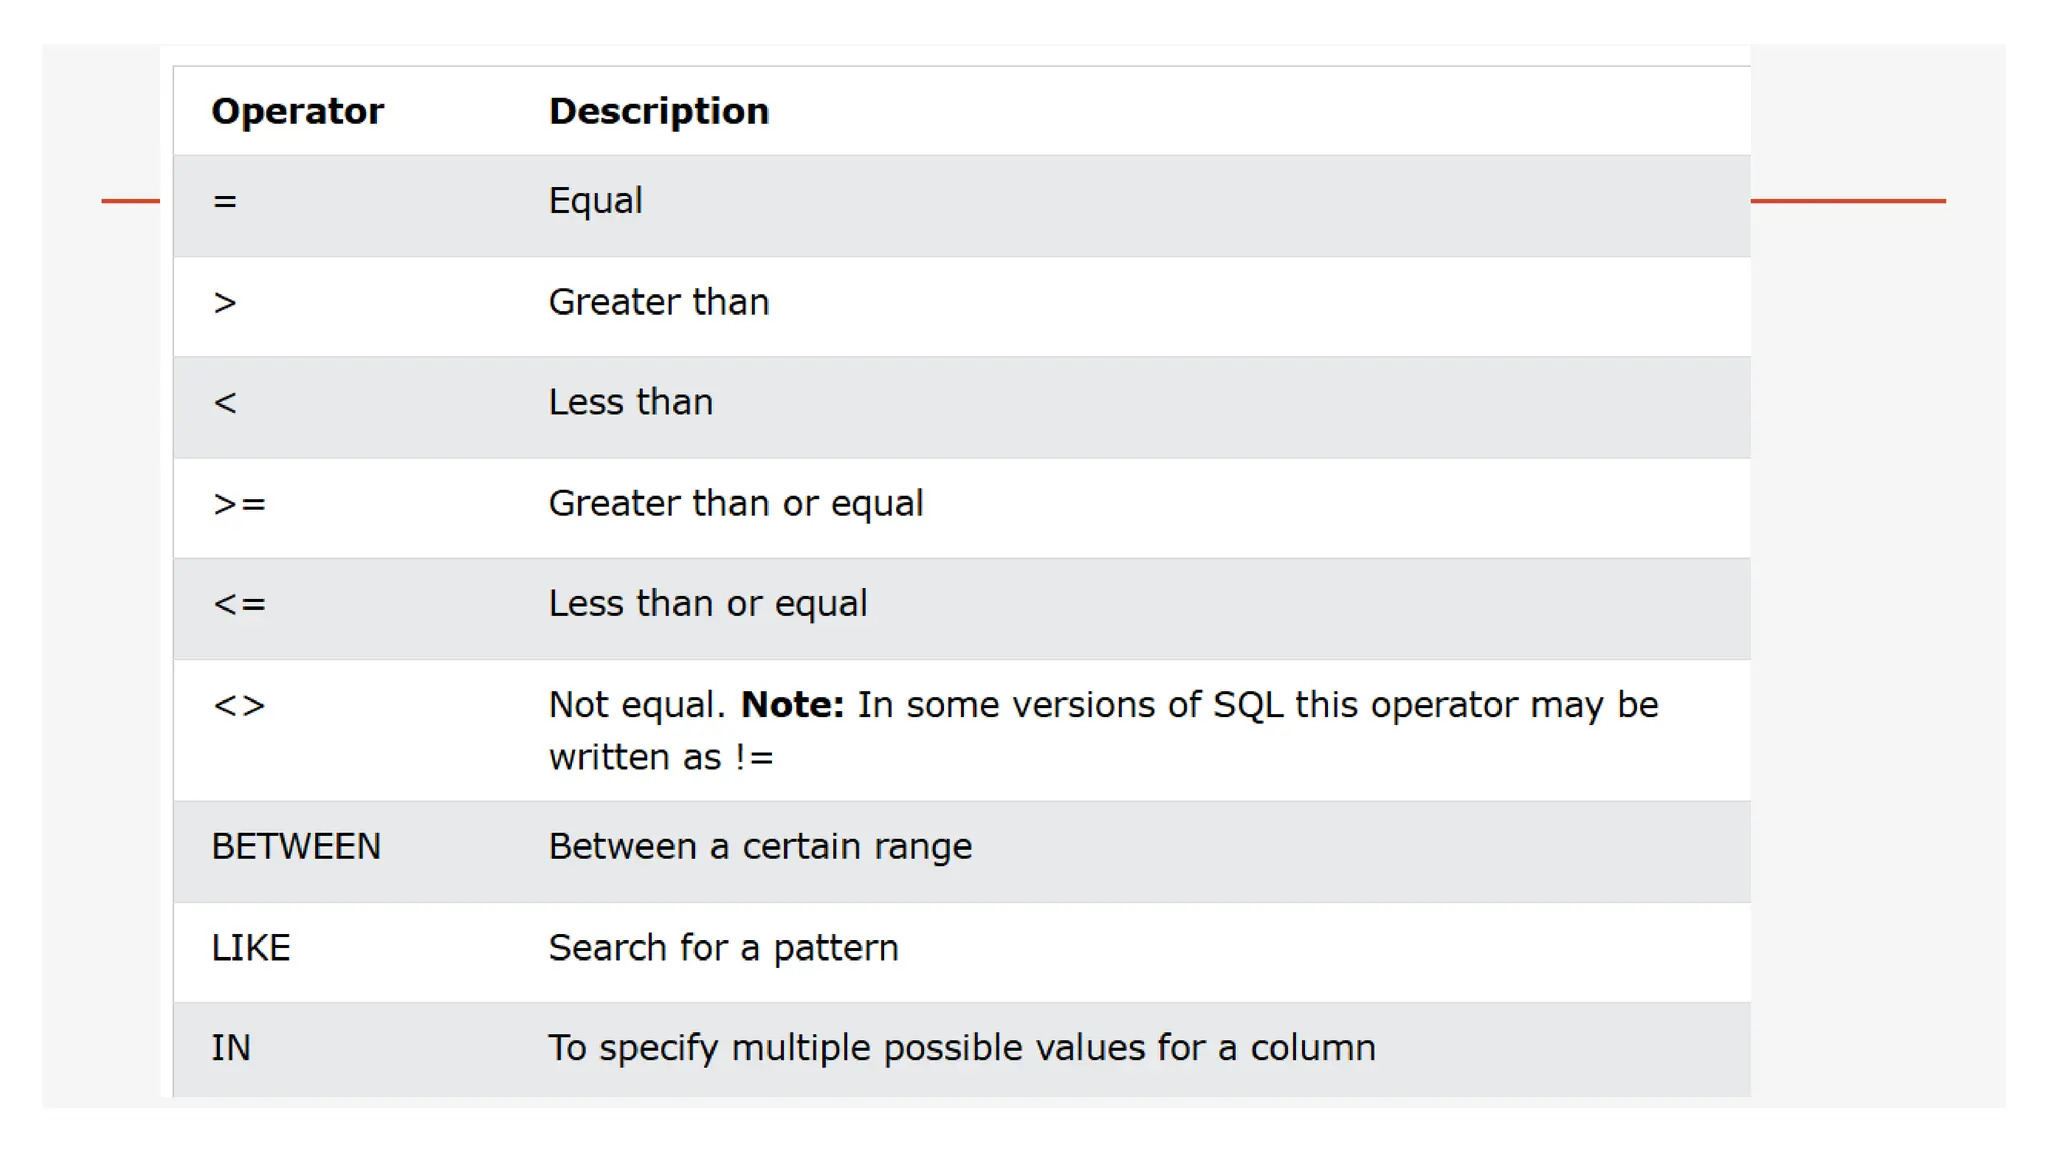Click "Between a certain range" description
The width and height of the screenshot is (2048, 1152).
(x=760, y=847)
